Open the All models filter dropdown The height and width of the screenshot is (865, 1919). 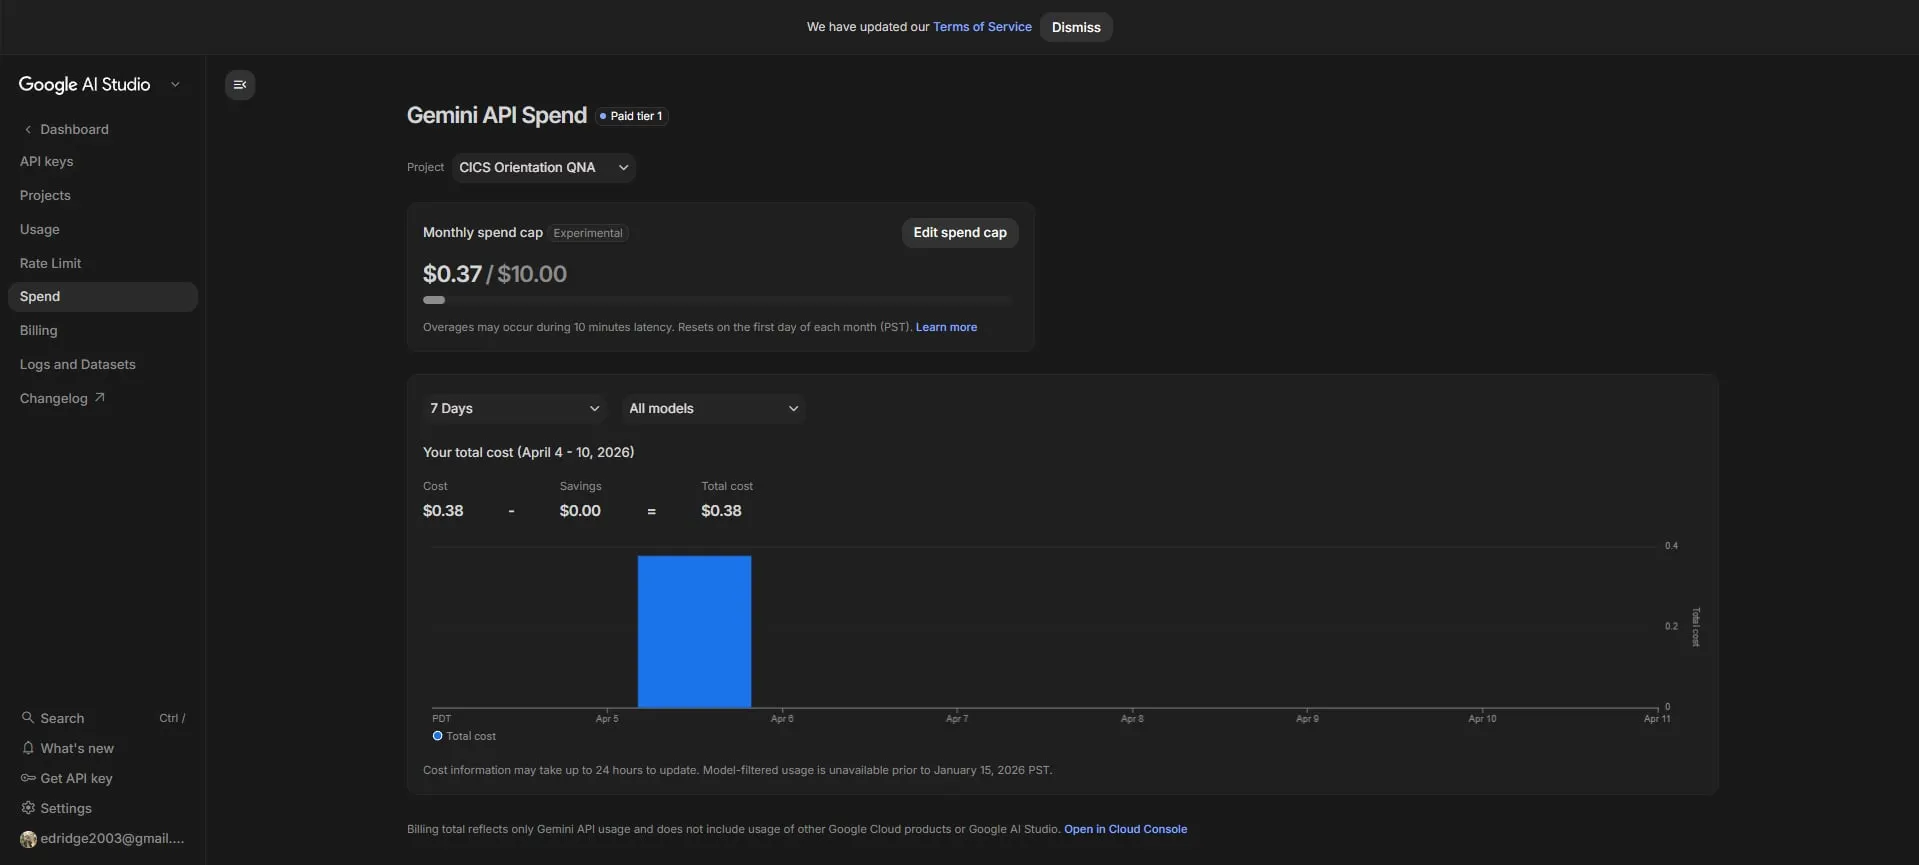click(713, 408)
